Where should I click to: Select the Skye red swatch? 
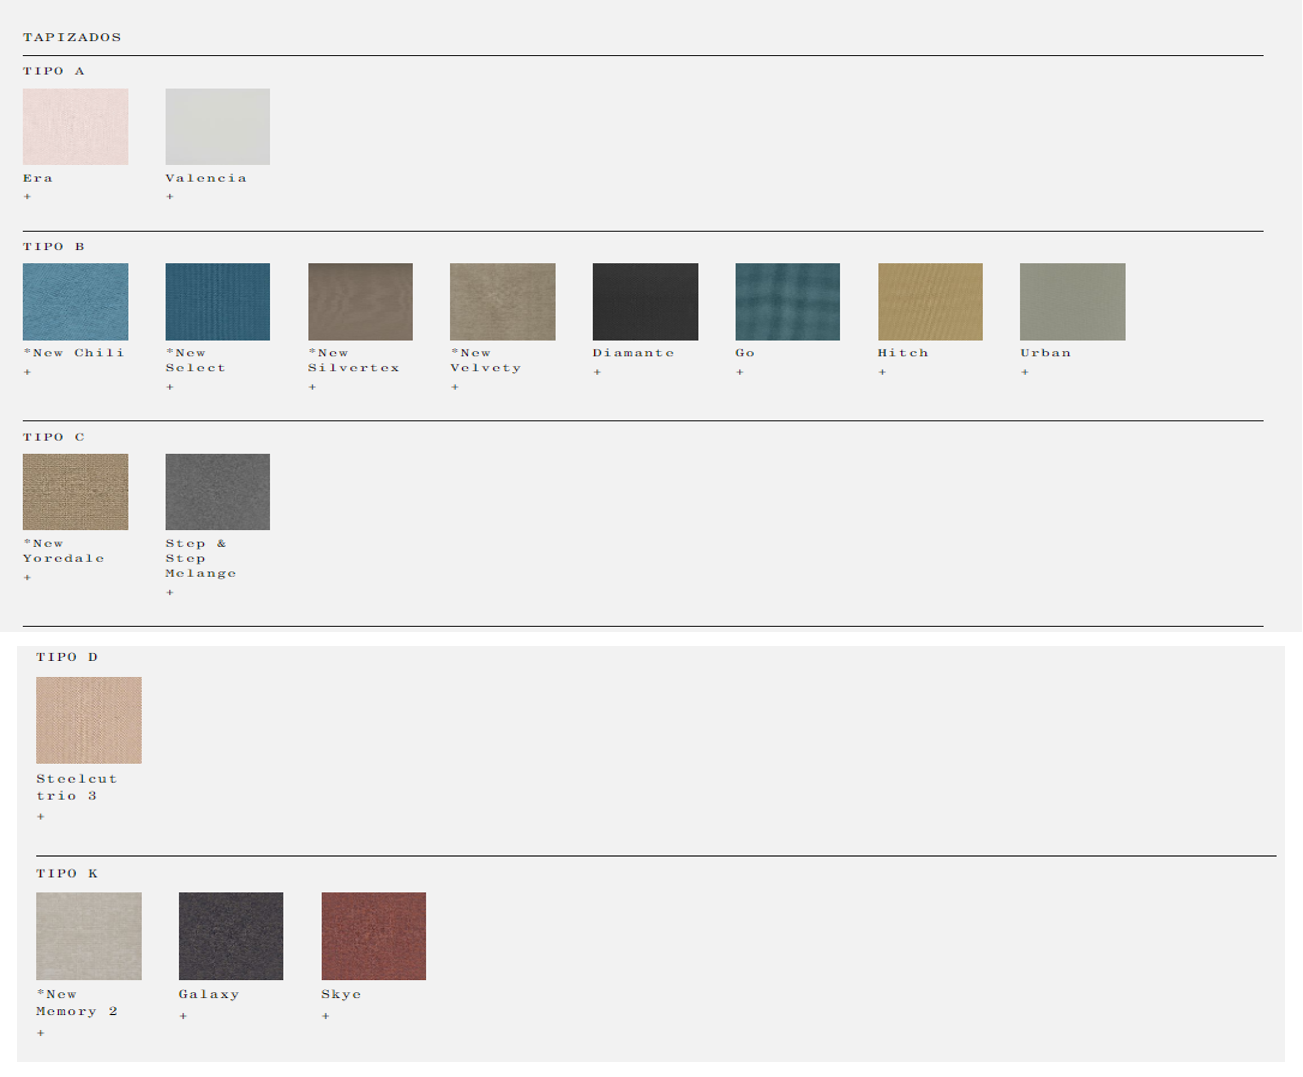(373, 936)
